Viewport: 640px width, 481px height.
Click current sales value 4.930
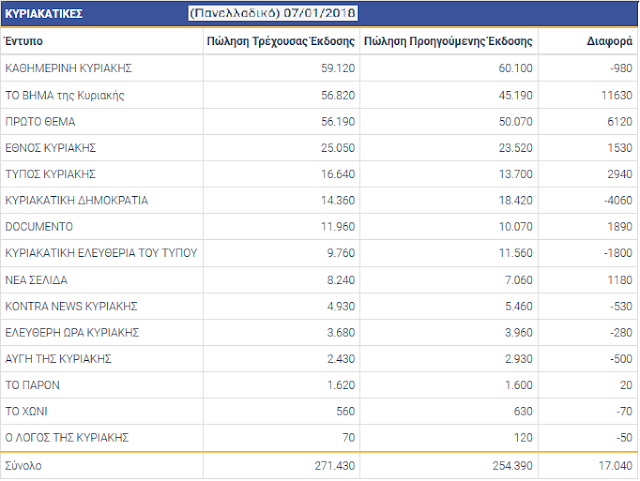[341, 306]
